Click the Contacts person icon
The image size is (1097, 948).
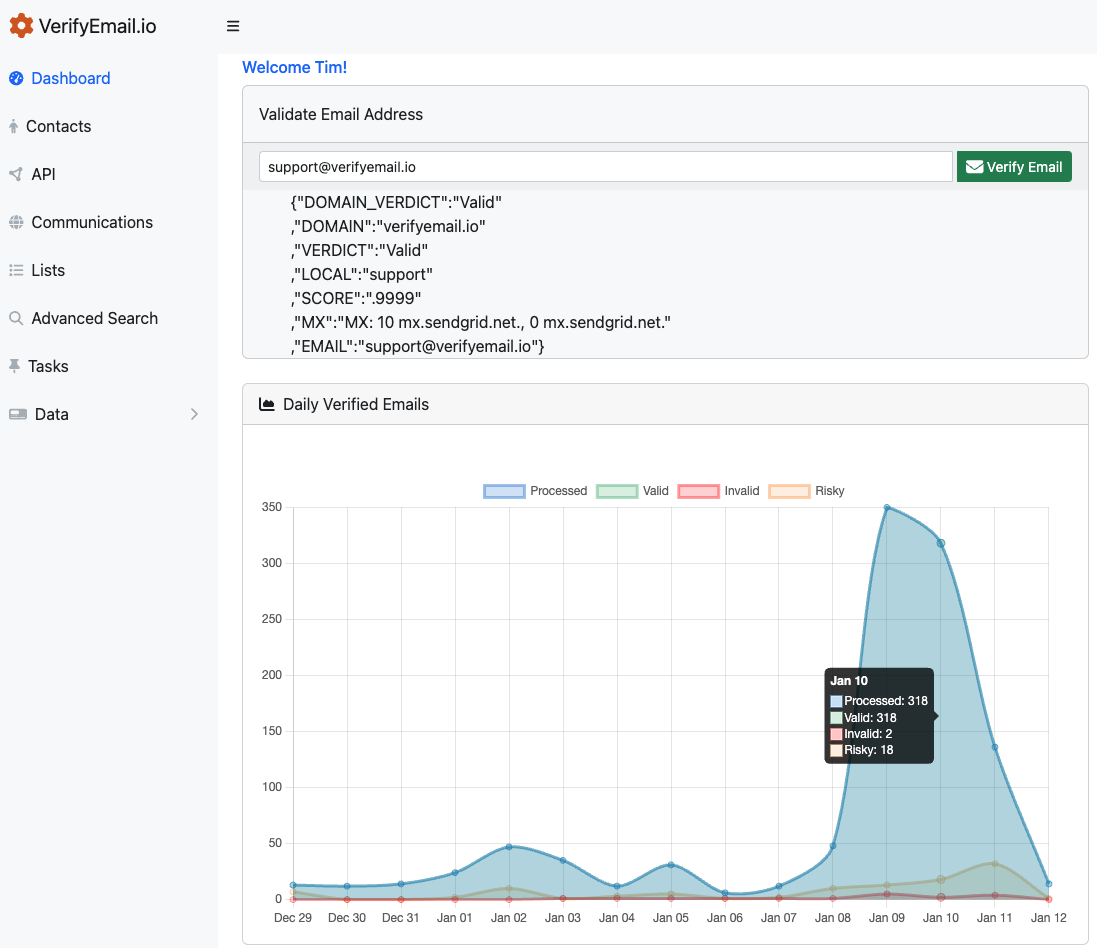tap(13, 126)
